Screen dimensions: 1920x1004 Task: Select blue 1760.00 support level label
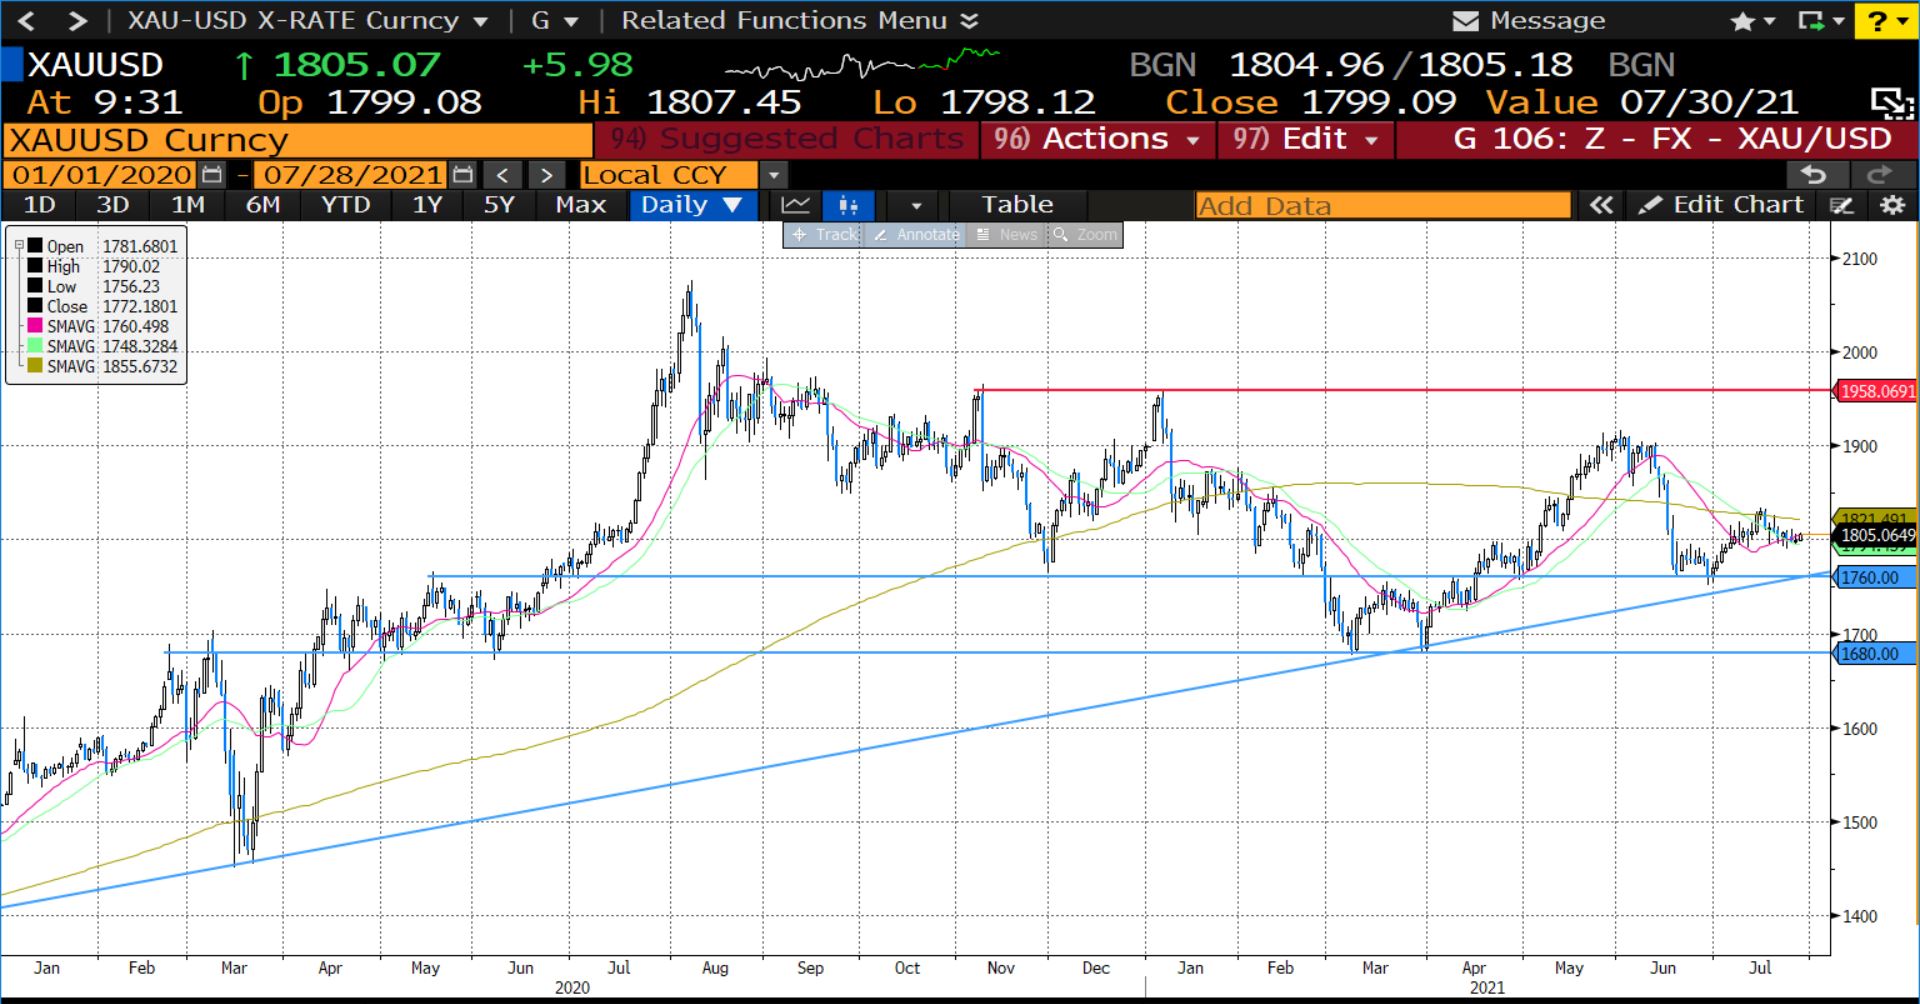pyautogui.click(x=1875, y=577)
